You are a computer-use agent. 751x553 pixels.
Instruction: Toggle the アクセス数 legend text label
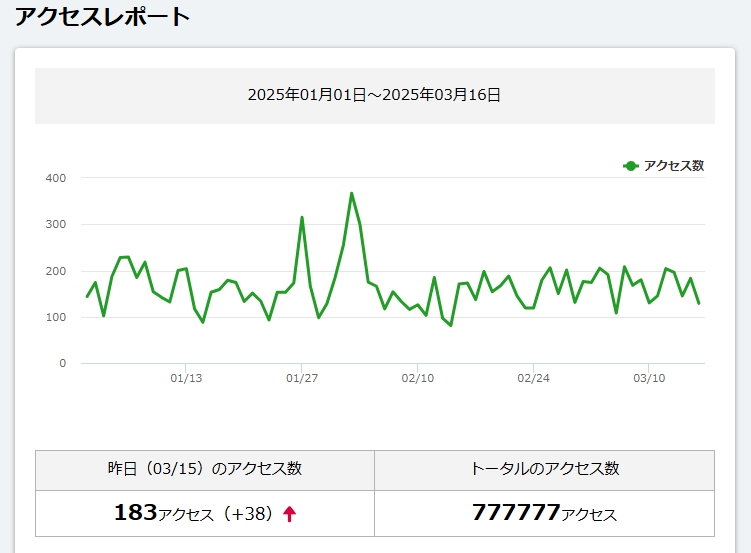(674, 166)
